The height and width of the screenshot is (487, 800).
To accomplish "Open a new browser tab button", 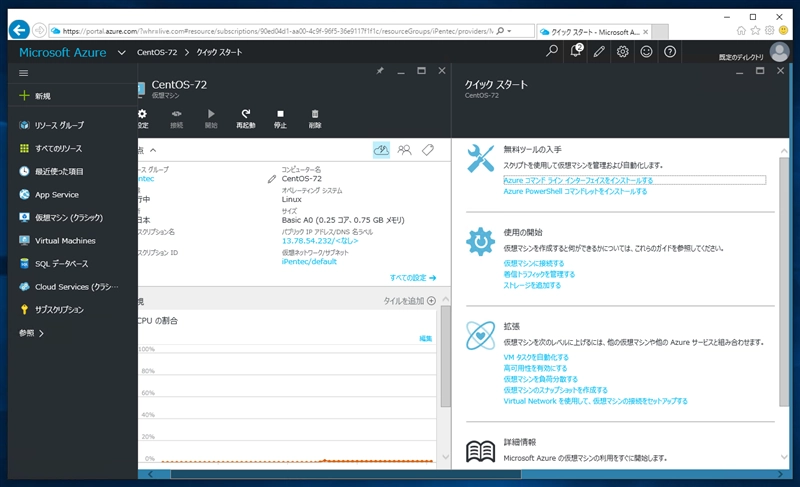I will [x=660, y=32].
